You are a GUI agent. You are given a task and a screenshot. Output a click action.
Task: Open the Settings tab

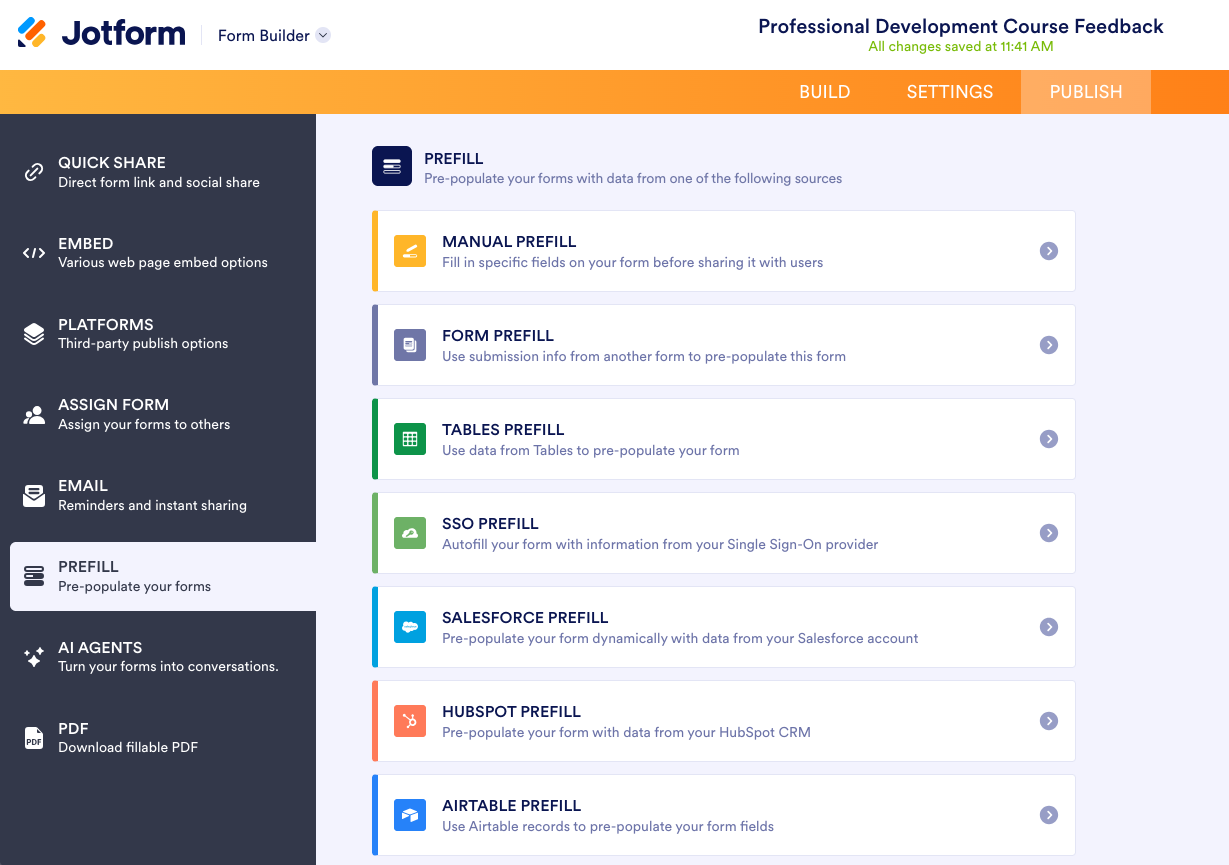point(950,92)
